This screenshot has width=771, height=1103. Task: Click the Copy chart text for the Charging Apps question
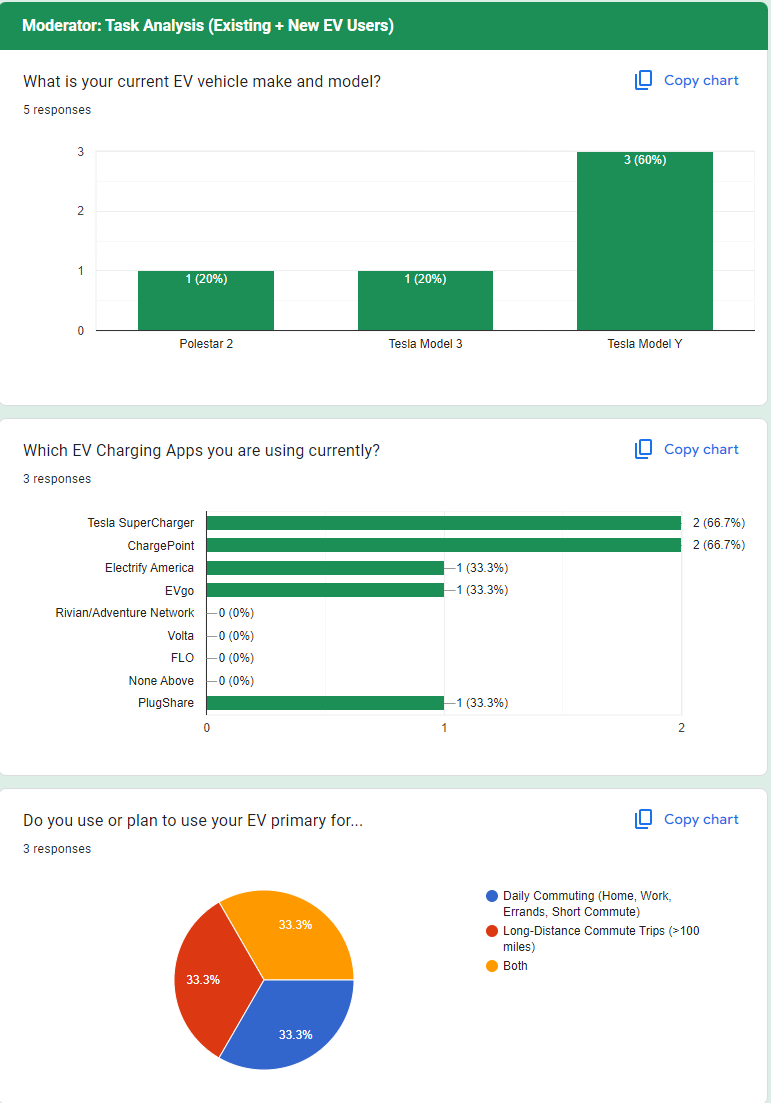tap(701, 449)
